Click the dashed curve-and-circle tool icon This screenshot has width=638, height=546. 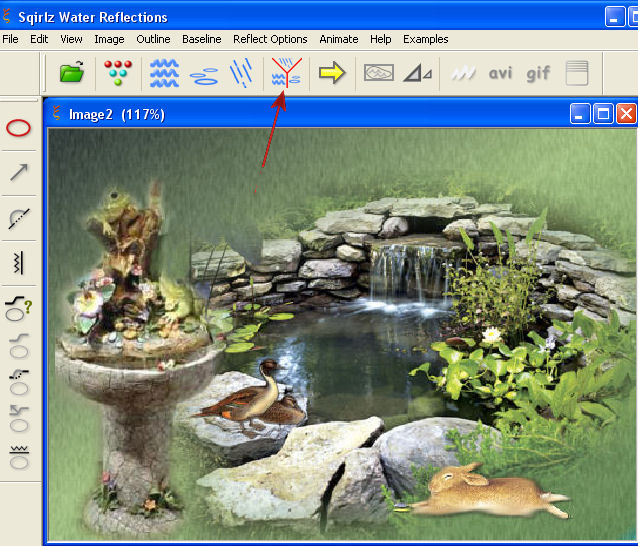(19, 383)
